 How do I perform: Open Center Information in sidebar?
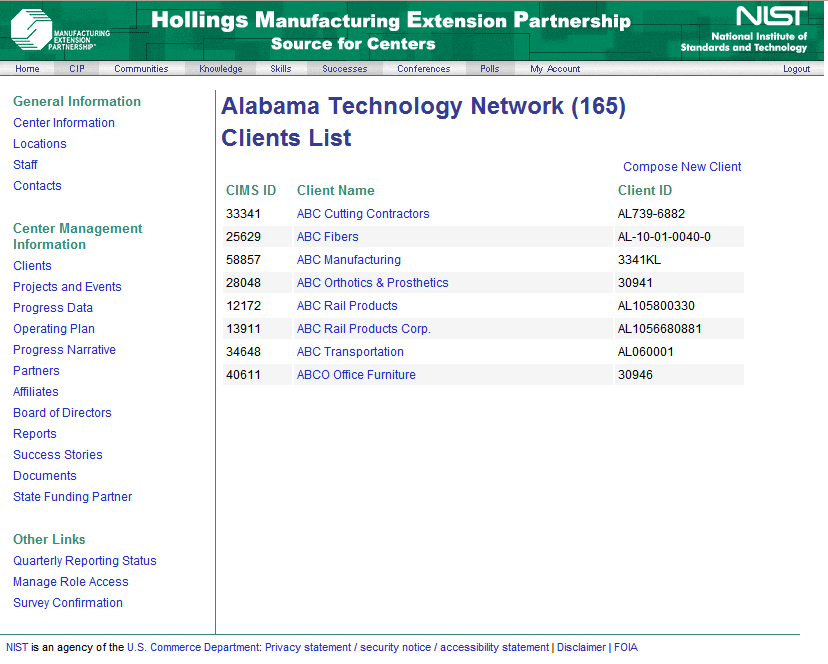tap(64, 123)
